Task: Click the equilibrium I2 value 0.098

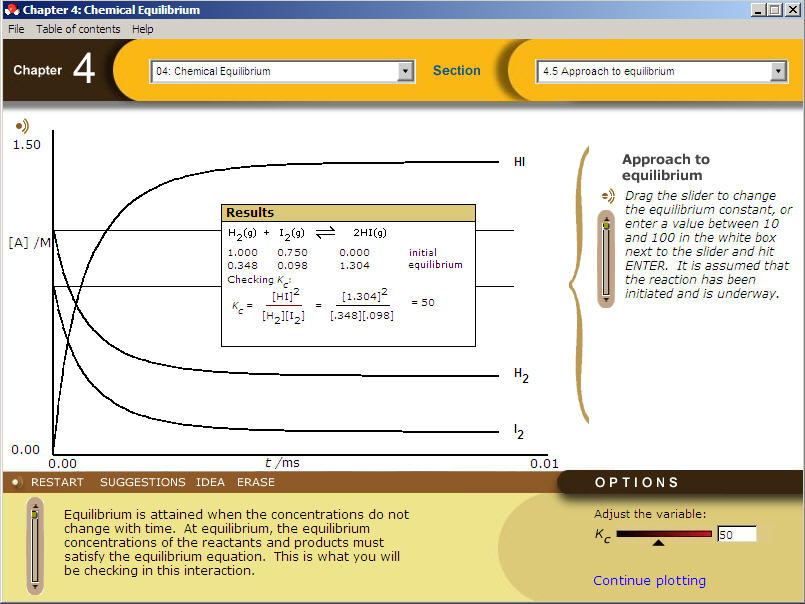Action: pos(292,266)
